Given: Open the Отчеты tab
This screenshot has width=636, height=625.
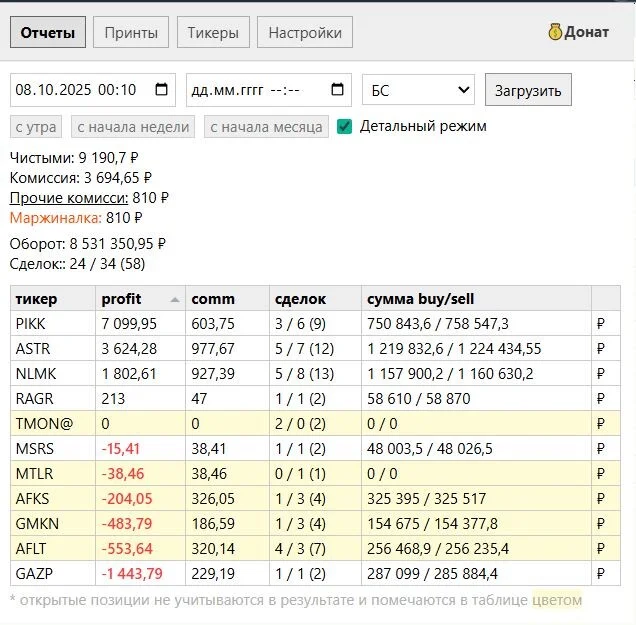Looking at the screenshot, I should [48, 32].
